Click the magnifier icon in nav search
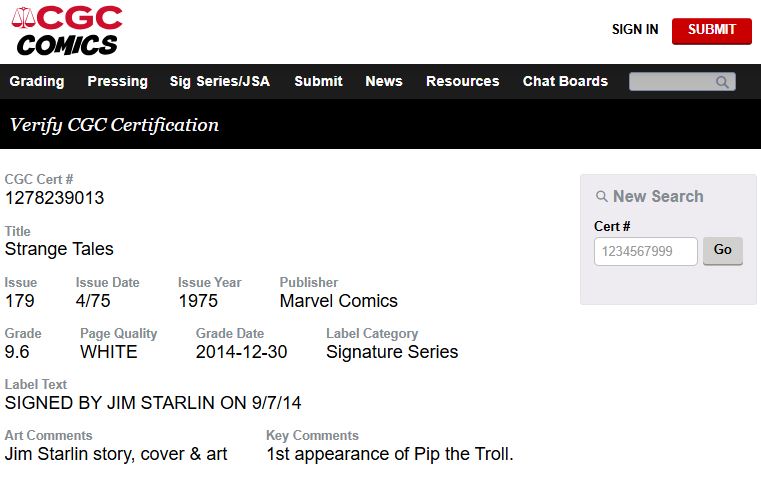The width and height of the screenshot is (761, 478). [x=723, y=82]
